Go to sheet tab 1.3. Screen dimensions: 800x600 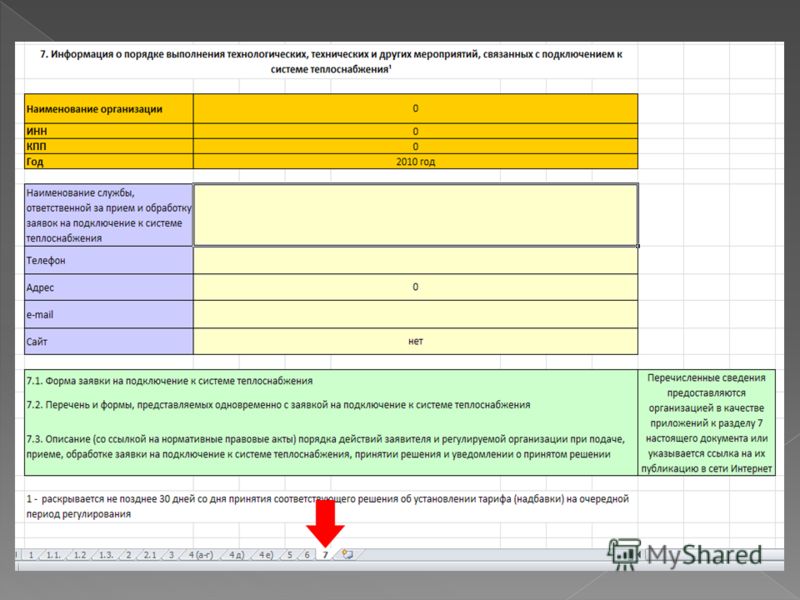tap(106, 555)
